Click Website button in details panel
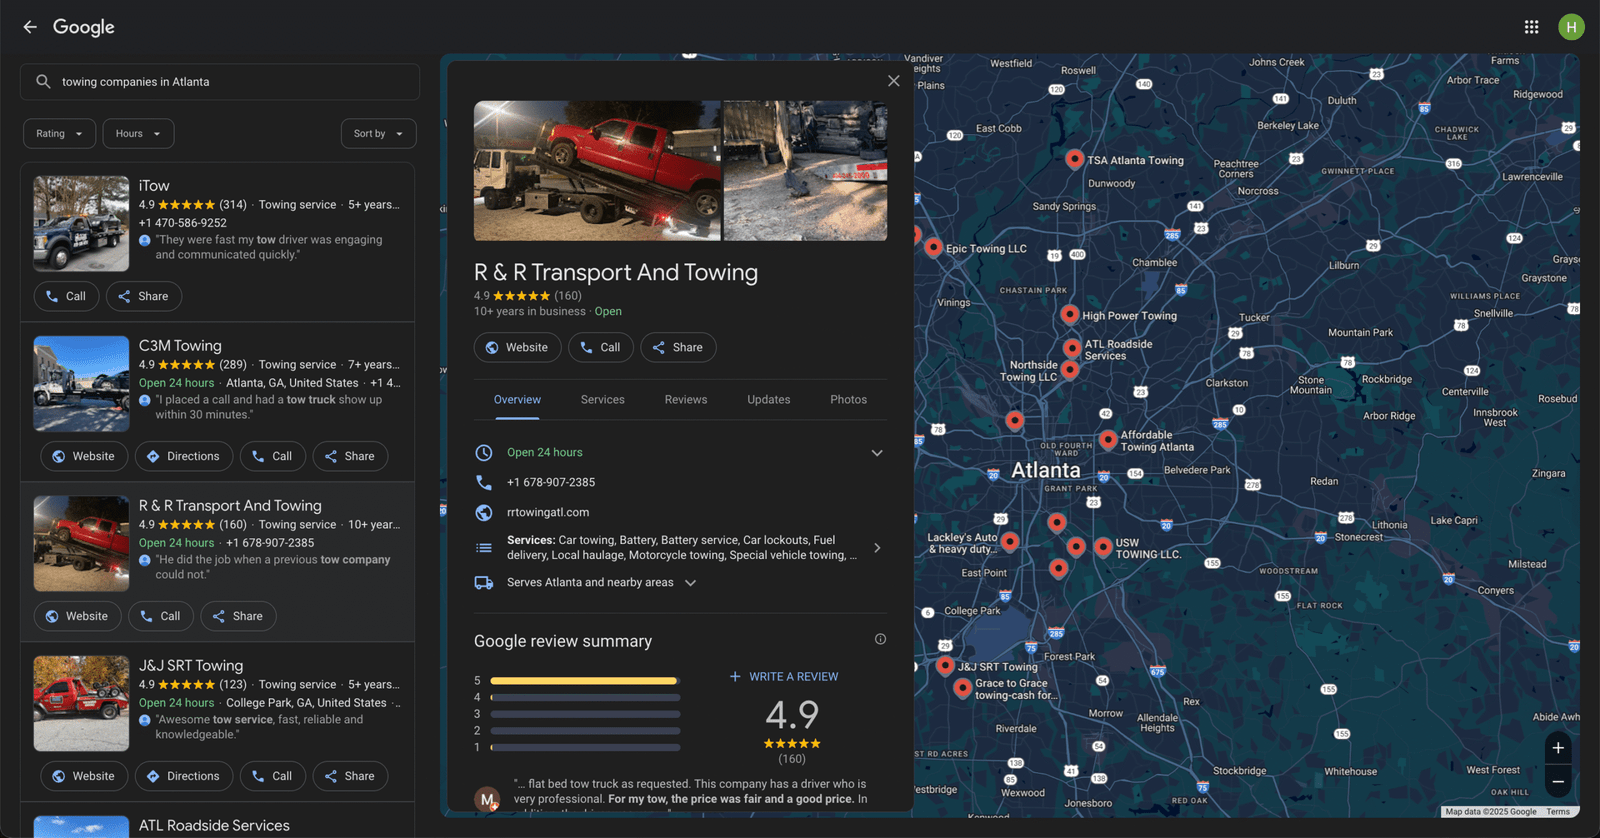 (517, 347)
